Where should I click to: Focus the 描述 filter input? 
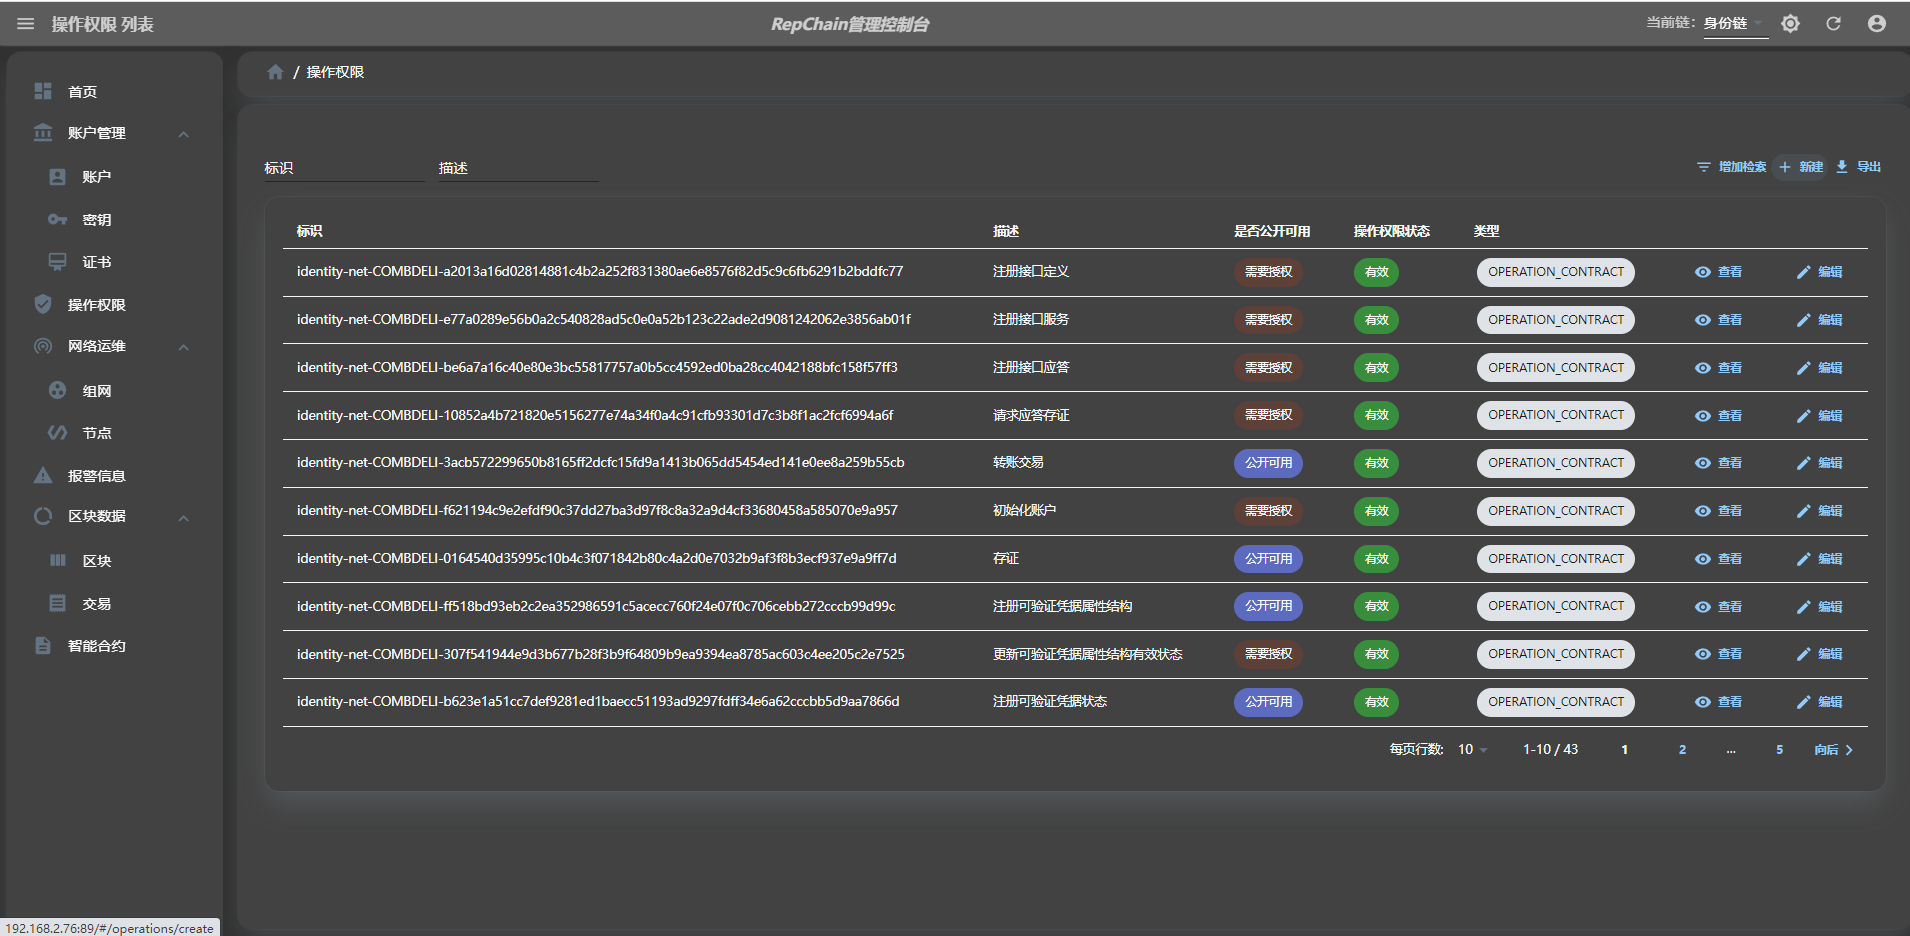point(518,168)
